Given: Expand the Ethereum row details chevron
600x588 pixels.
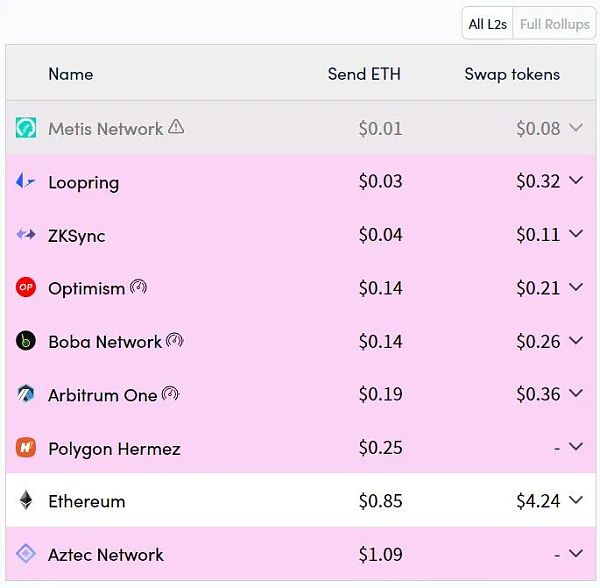Looking at the screenshot, I should (575, 501).
